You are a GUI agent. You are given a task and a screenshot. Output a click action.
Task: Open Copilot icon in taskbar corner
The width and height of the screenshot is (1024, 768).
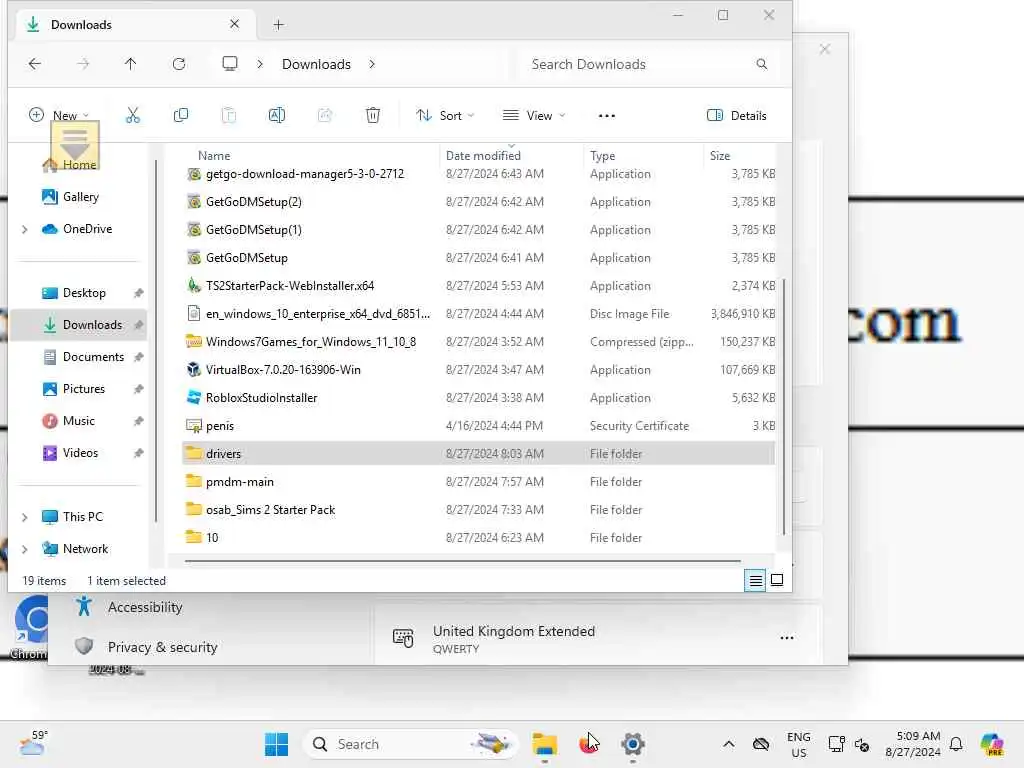[x=992, y=744]
